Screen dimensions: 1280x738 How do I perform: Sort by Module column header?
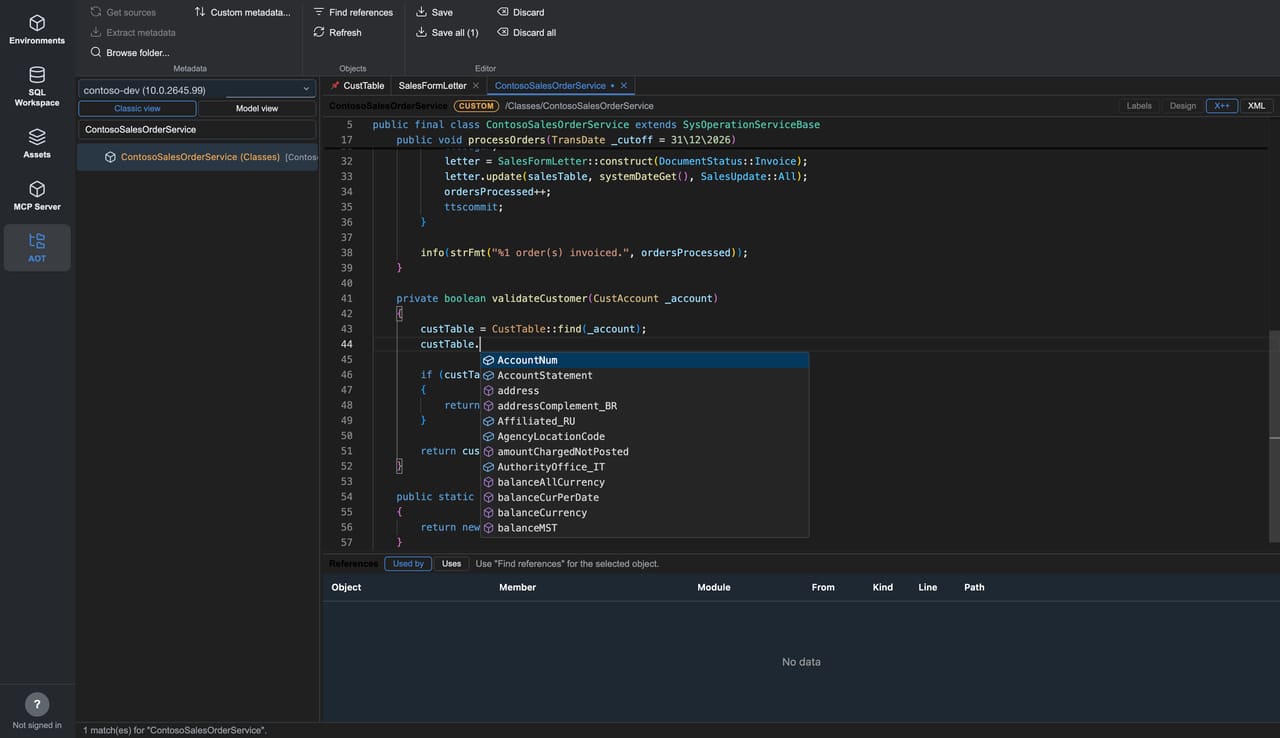coord(714,587)
